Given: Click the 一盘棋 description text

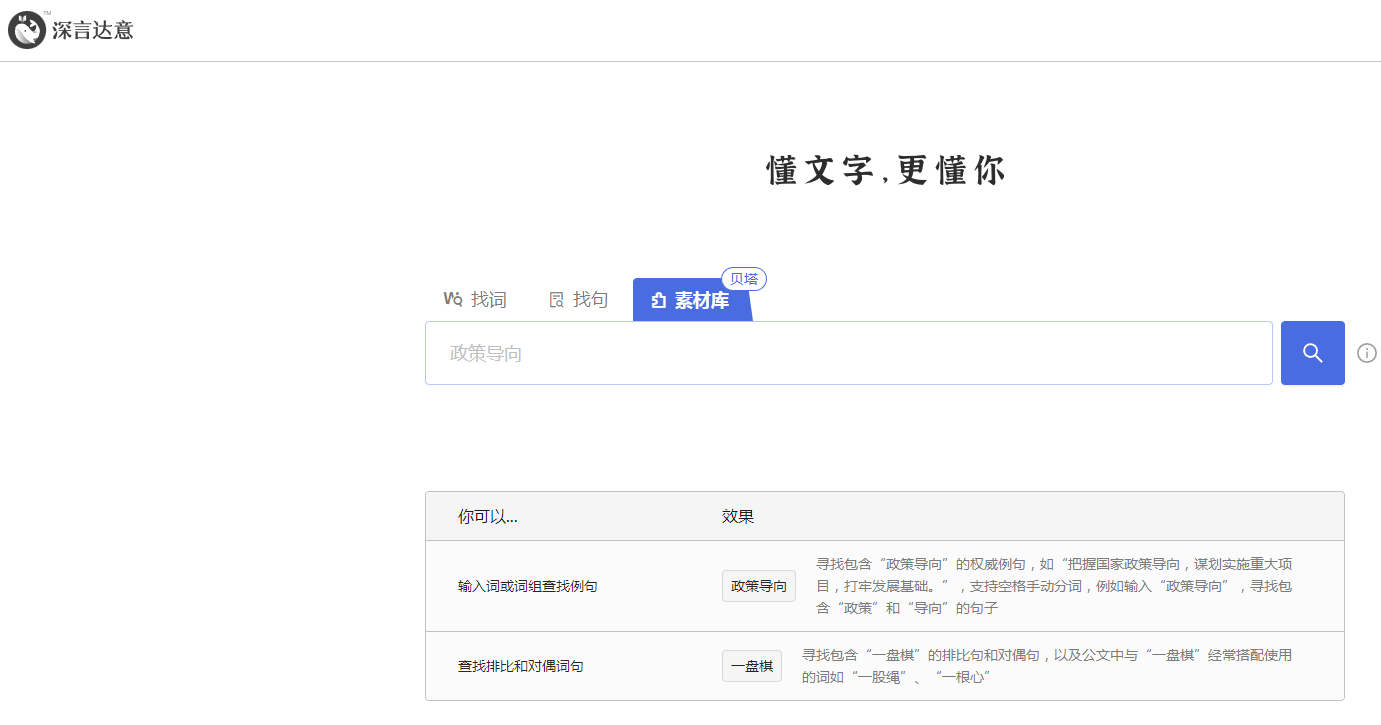Looking at the screenshot, I should coord(1046,666).
